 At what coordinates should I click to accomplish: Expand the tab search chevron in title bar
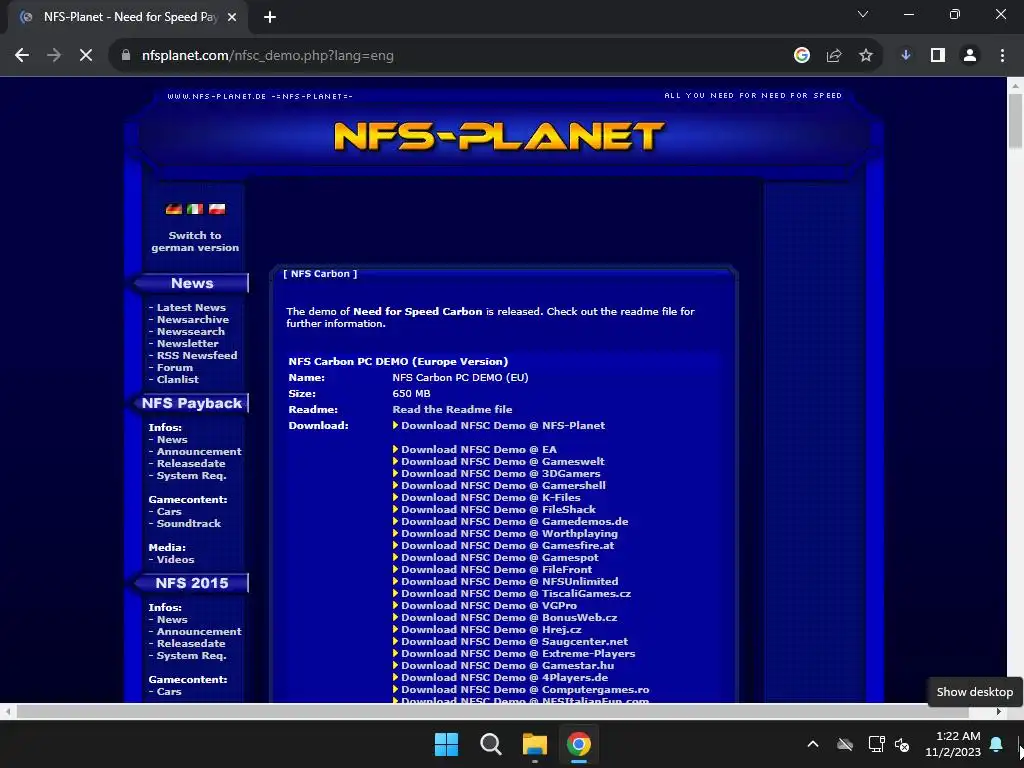point(863,14)
